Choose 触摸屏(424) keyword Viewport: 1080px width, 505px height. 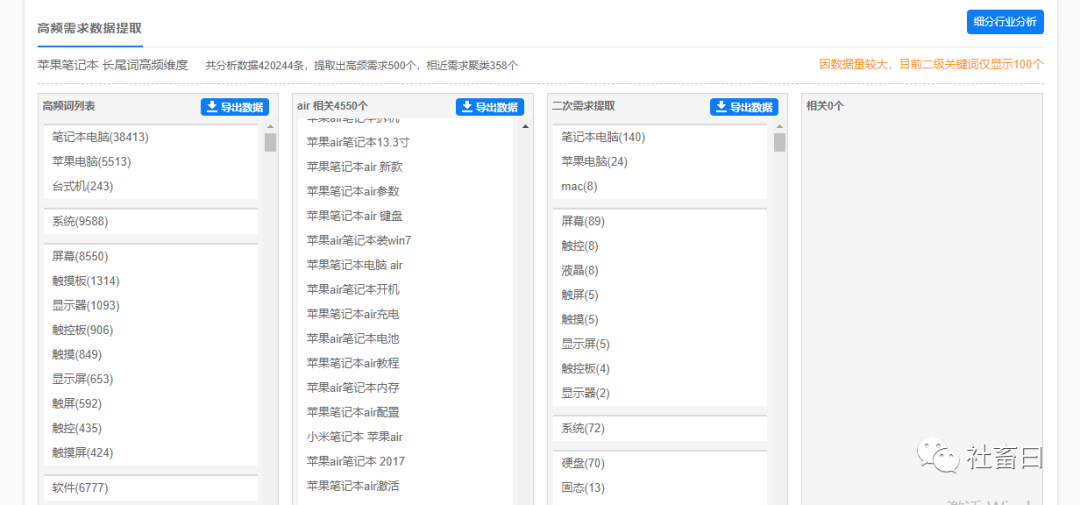tap(83, 453)
